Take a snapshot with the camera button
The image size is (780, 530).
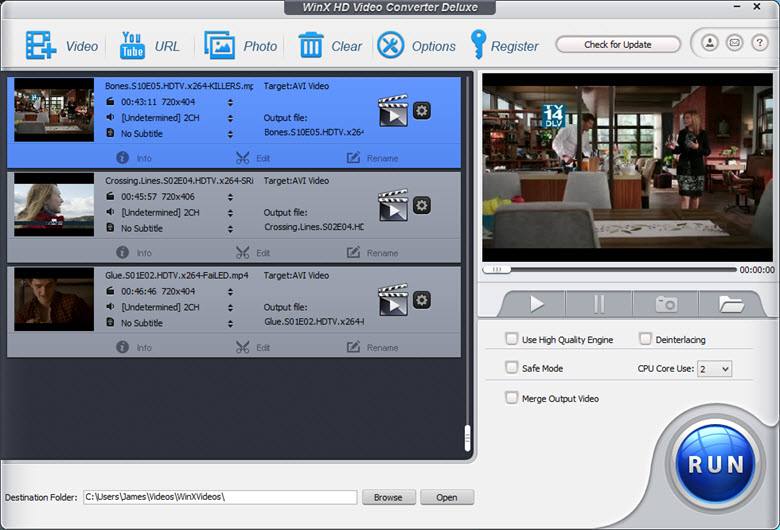pos(666,304)
